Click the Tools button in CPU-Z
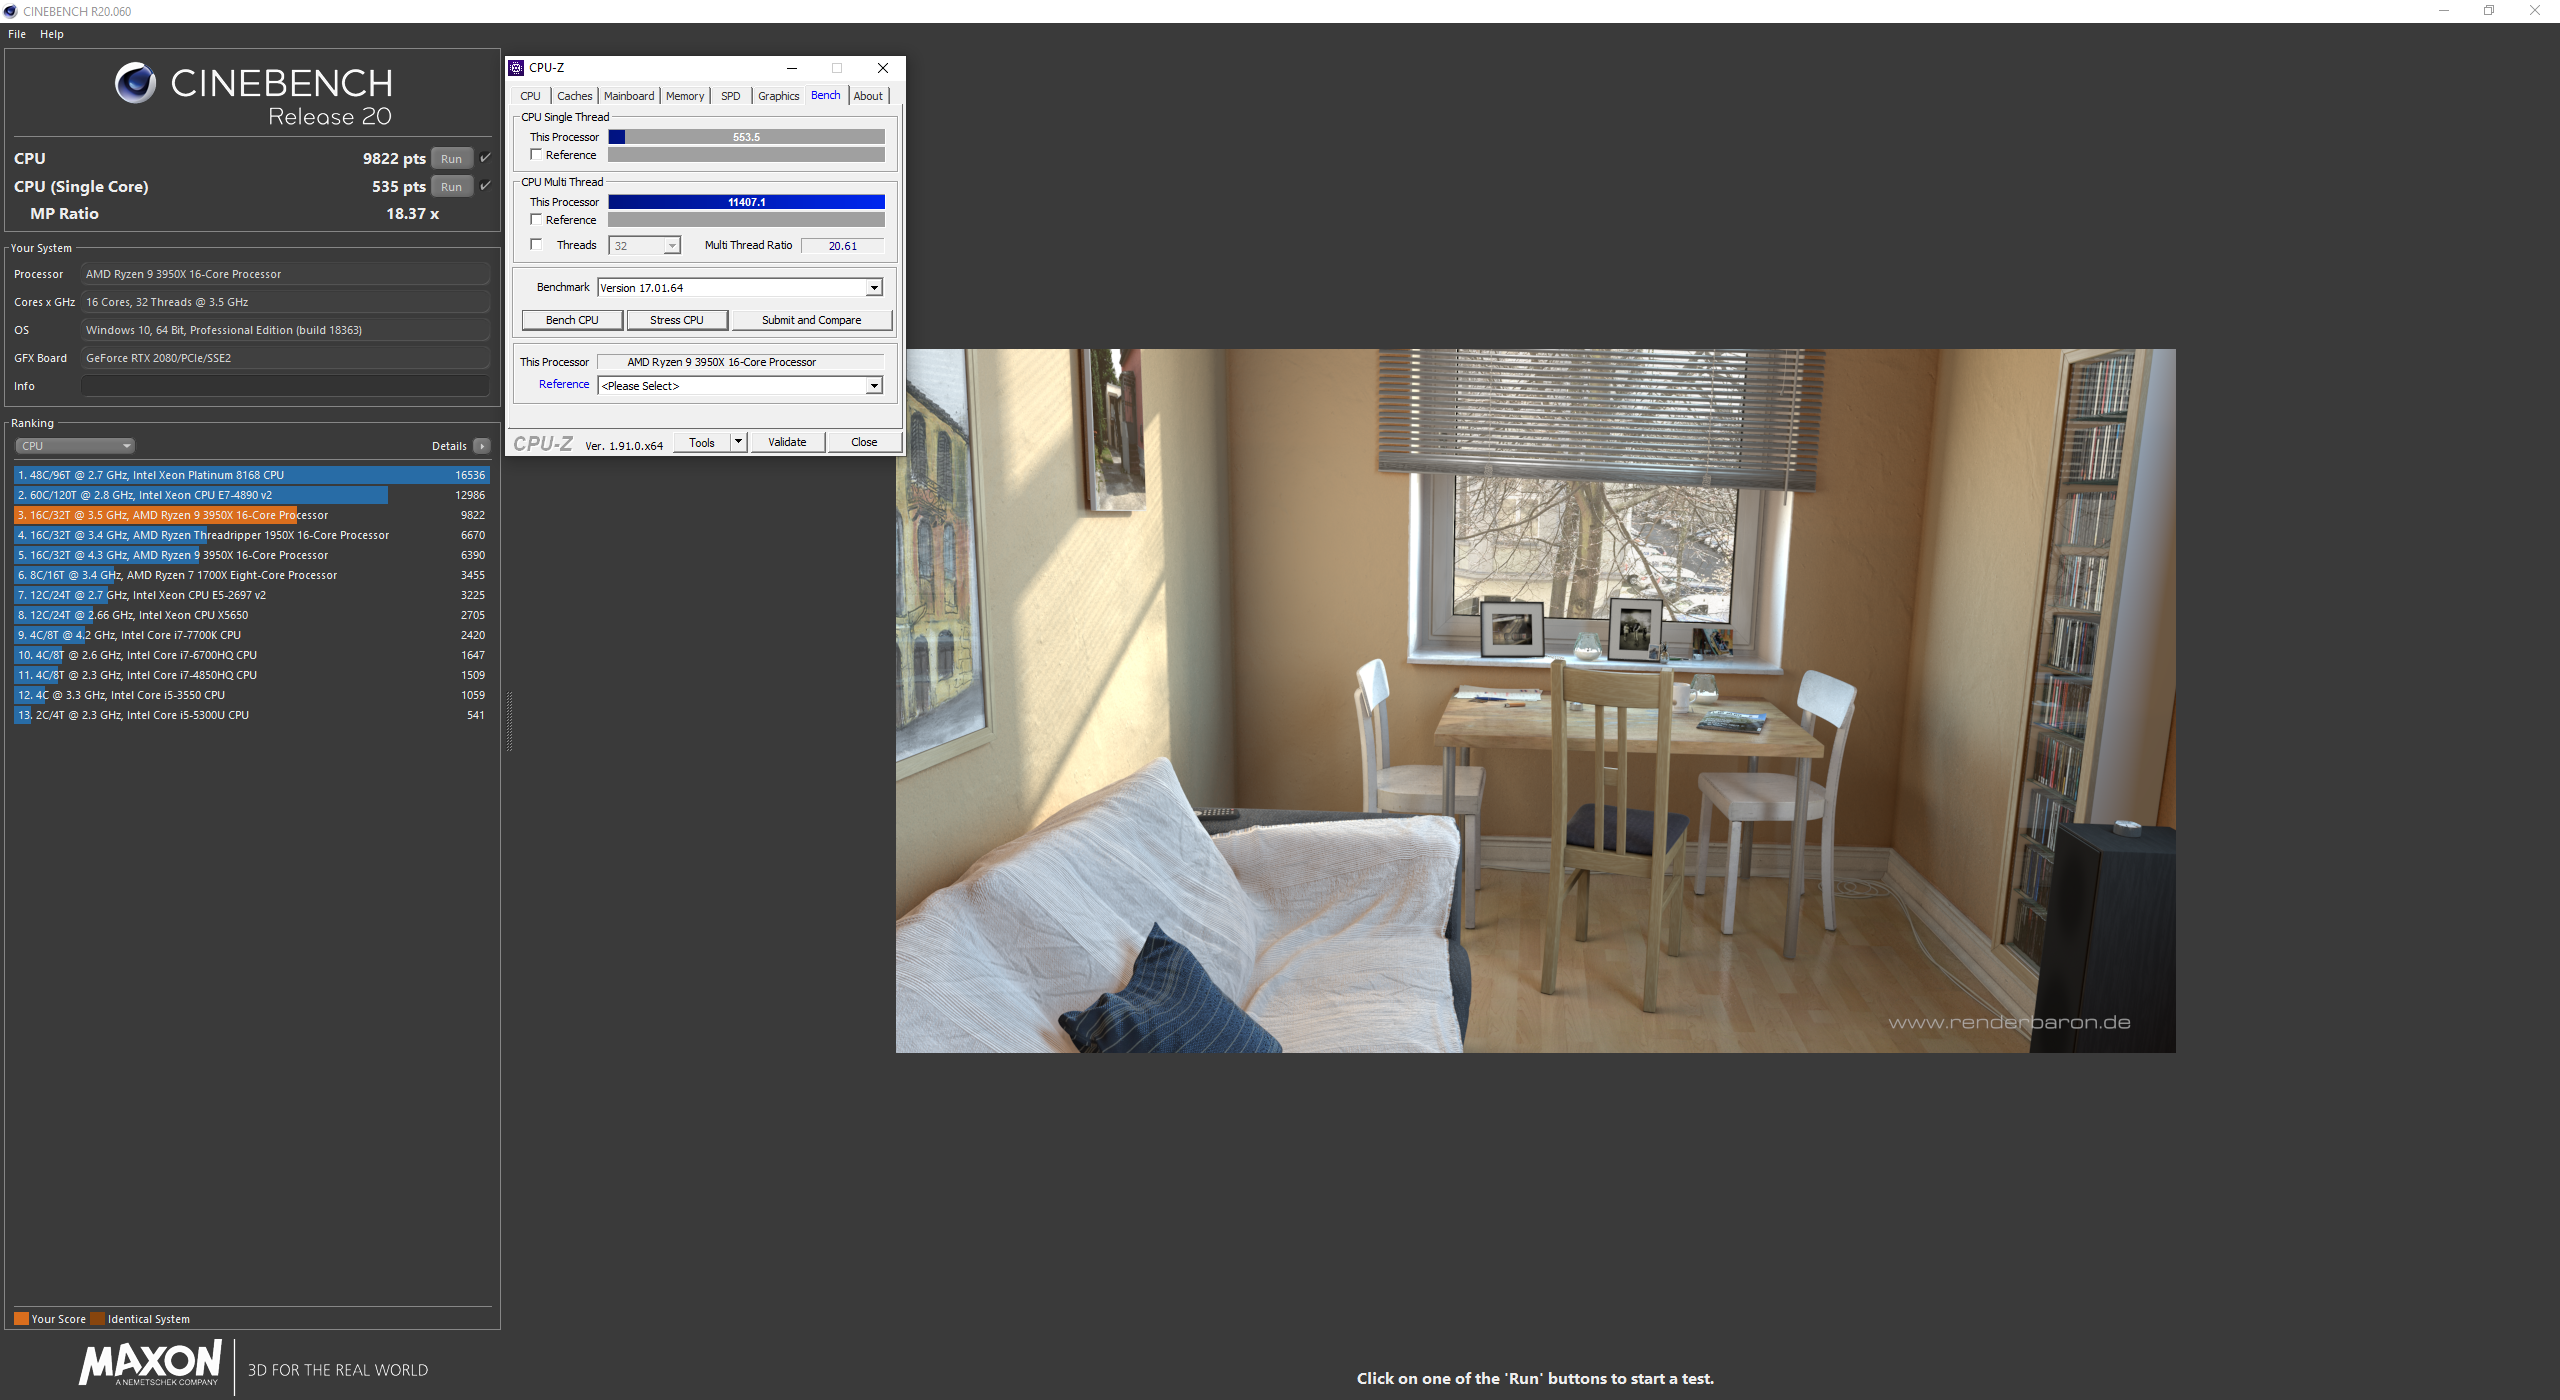 pyautogui.click(x=702, y=442)
